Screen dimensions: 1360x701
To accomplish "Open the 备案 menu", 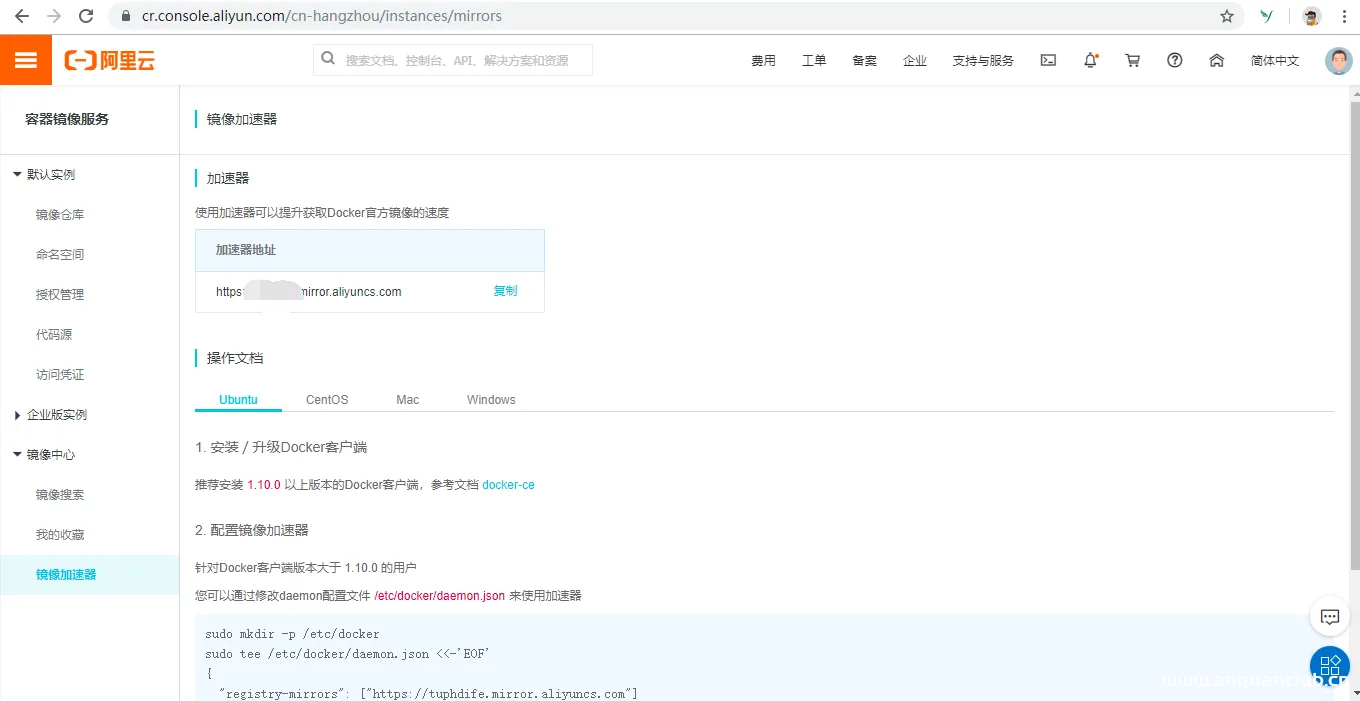I will [864, 61].
